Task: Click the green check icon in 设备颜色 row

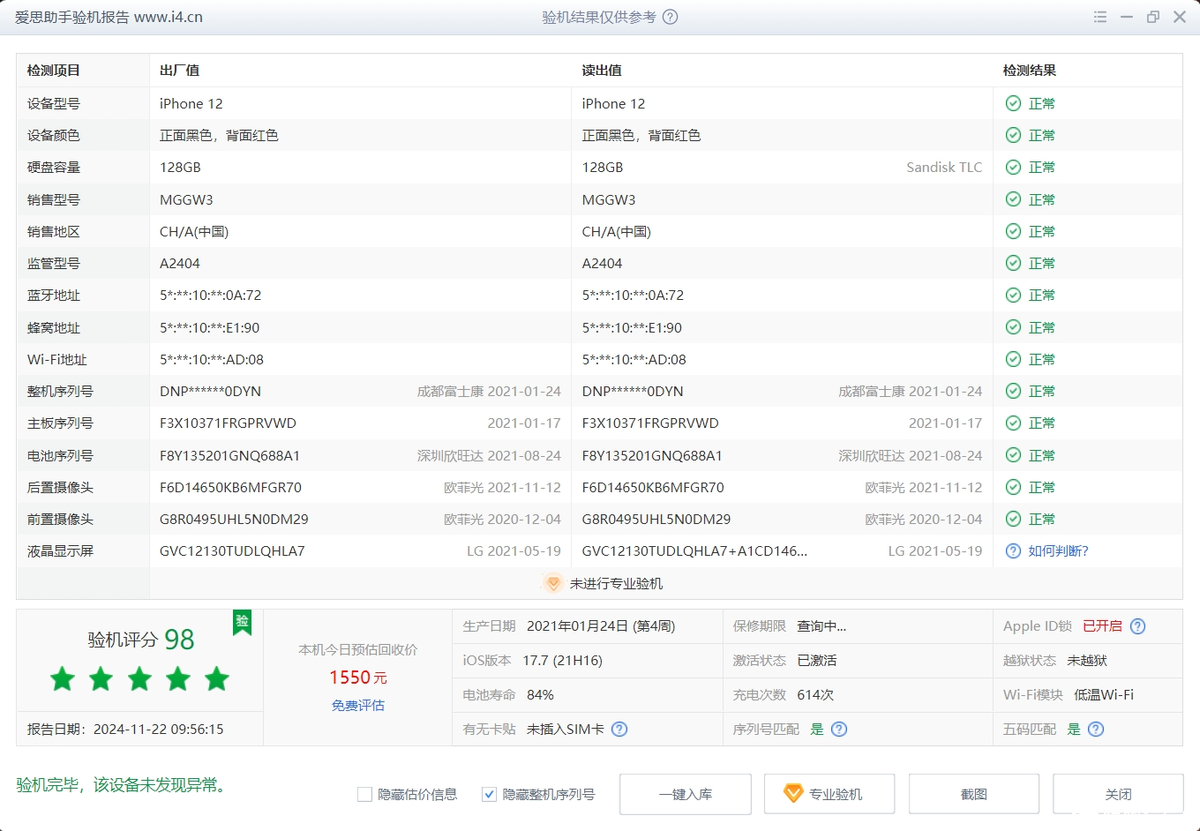Action: pos(1013,135)
